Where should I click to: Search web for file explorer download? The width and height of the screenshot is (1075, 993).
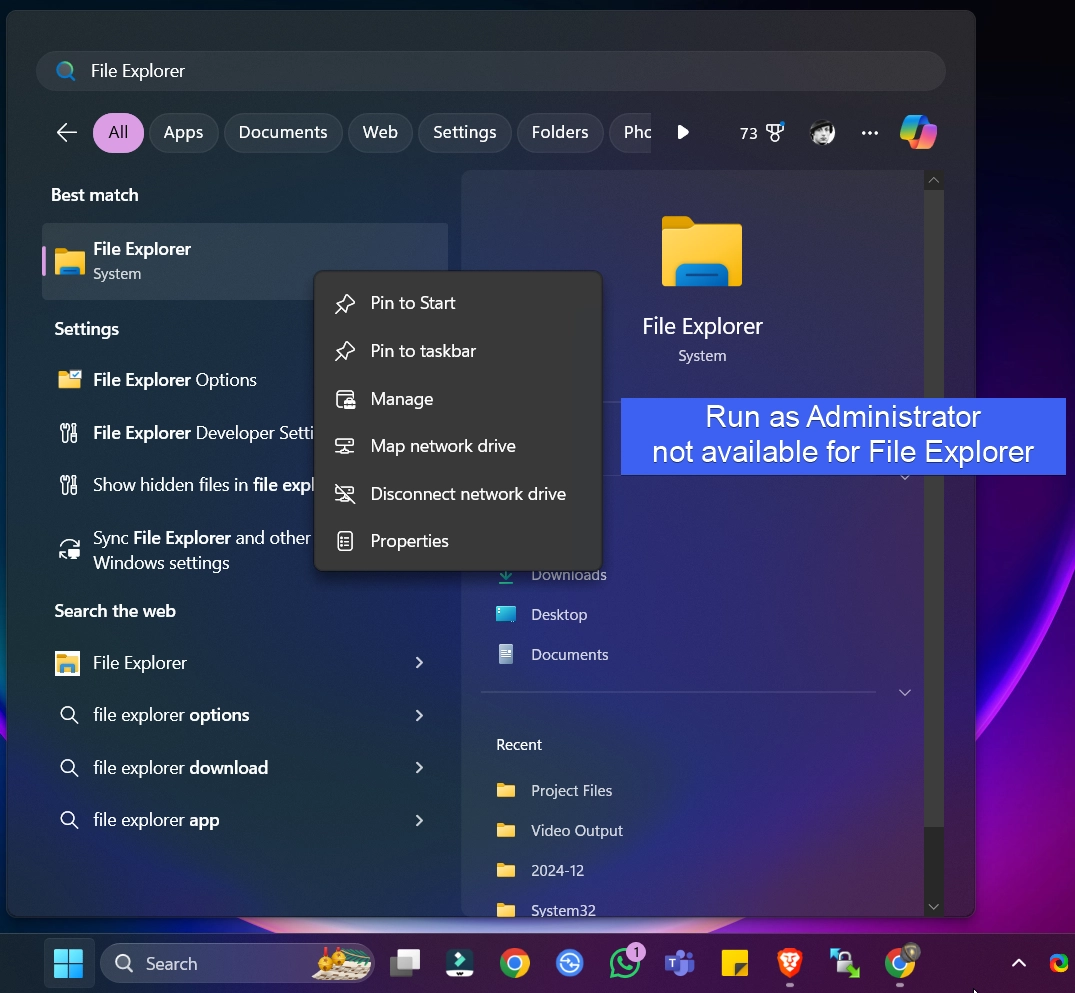180,767
